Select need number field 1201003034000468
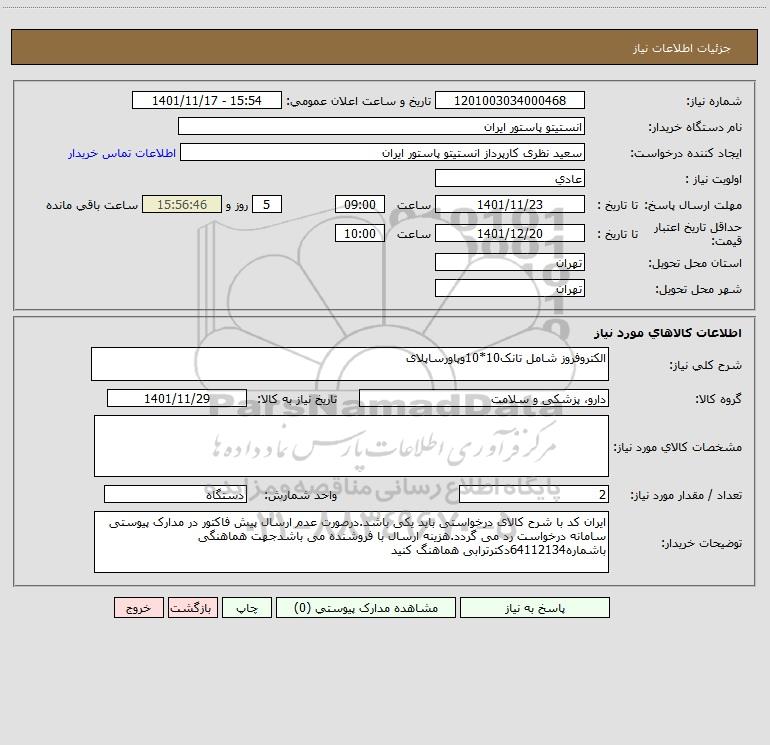This screenshot has width=770, height=745. coord(510,100)
